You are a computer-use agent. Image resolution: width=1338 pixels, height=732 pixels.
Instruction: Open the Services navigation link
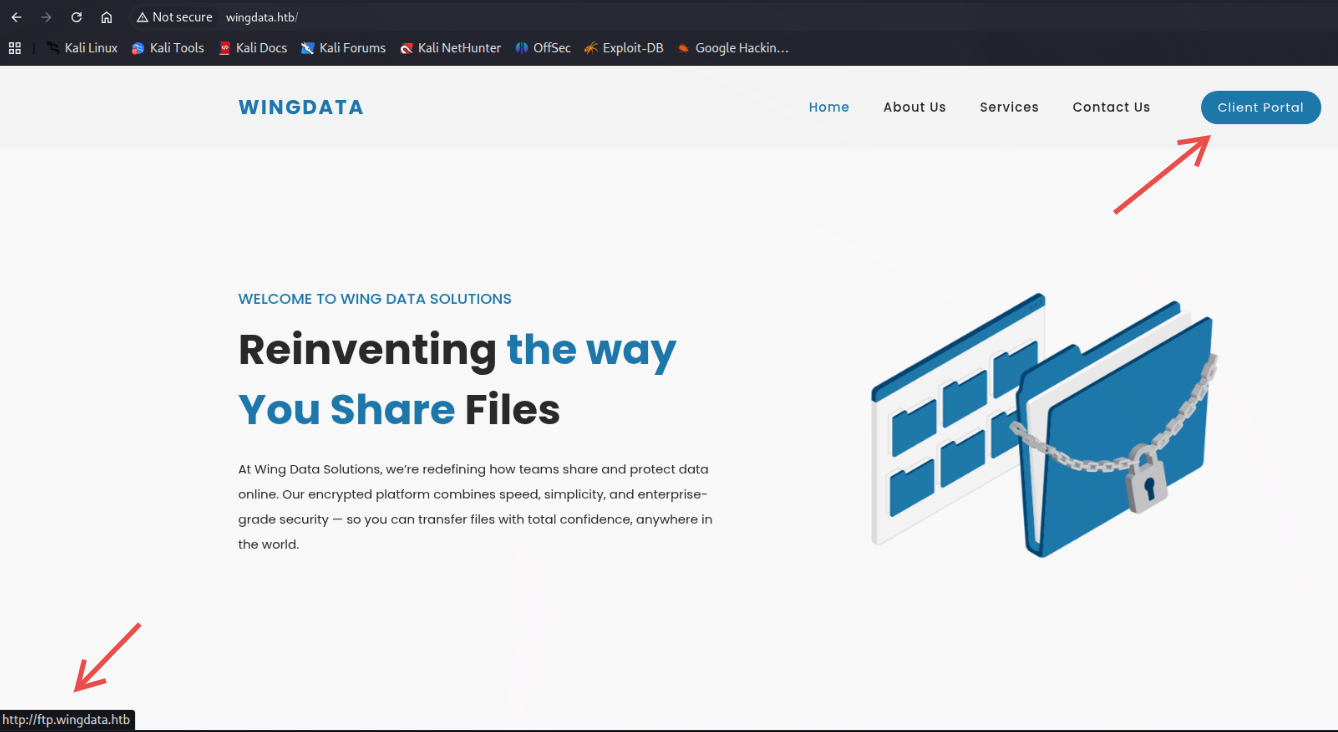1009,107
